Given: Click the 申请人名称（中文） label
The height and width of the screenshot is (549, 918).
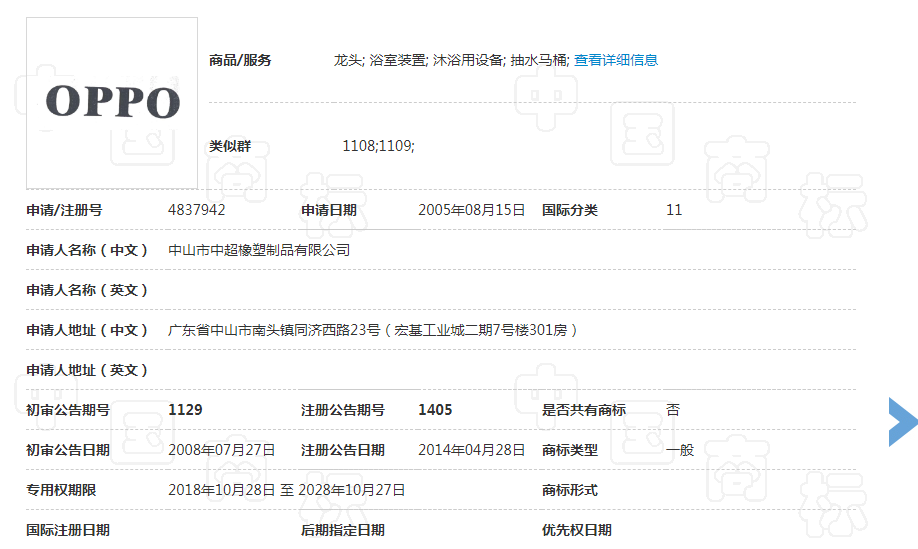Looking at the screenshot, I should (x=88, y=251).
